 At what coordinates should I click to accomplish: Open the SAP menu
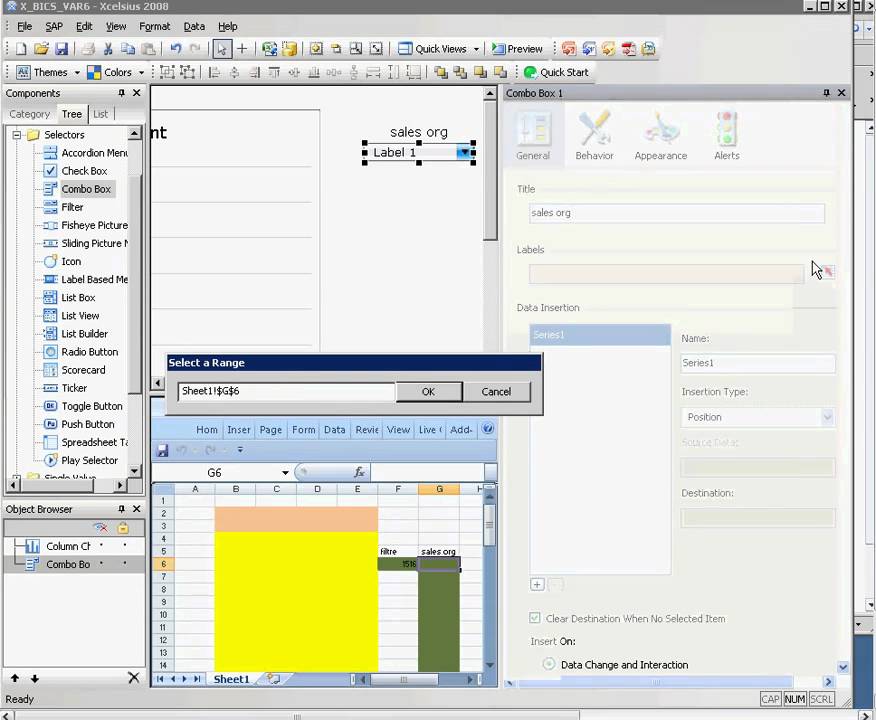54,26
